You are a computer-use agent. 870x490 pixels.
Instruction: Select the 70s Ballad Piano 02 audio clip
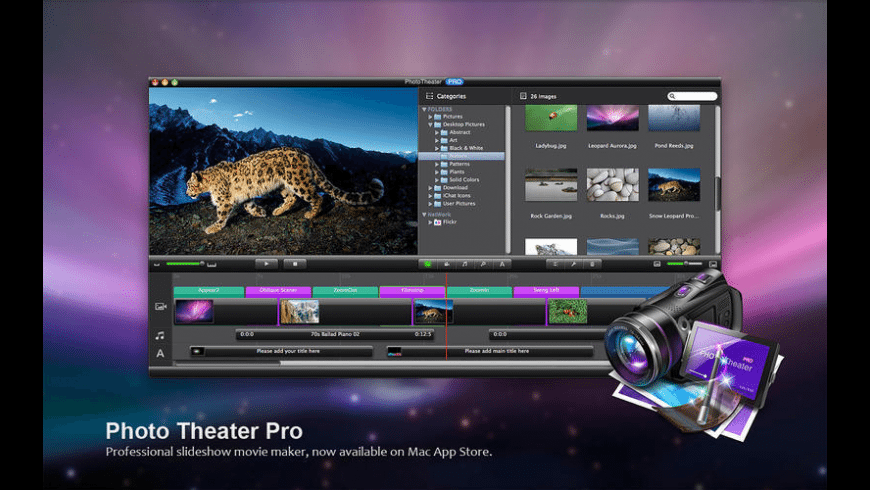[x=335, y=334]
